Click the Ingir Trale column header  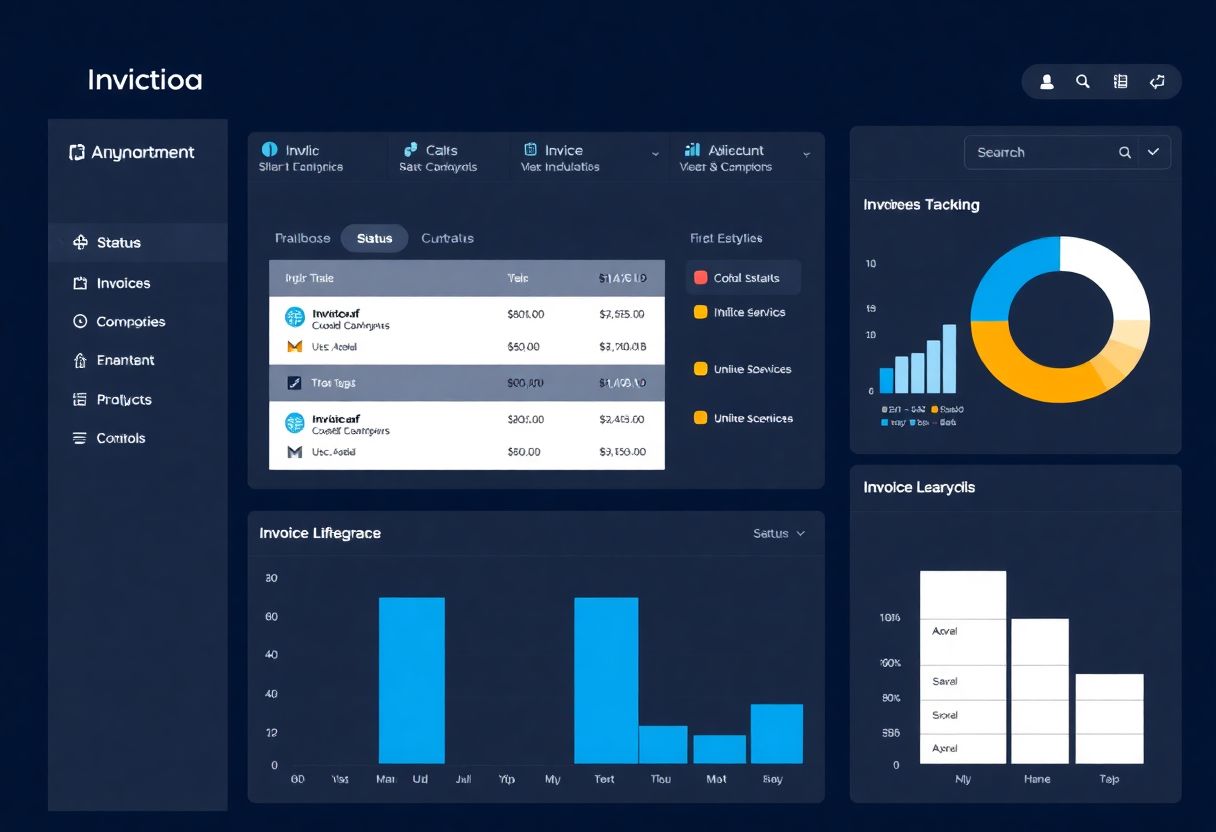(x=309, y=278)
